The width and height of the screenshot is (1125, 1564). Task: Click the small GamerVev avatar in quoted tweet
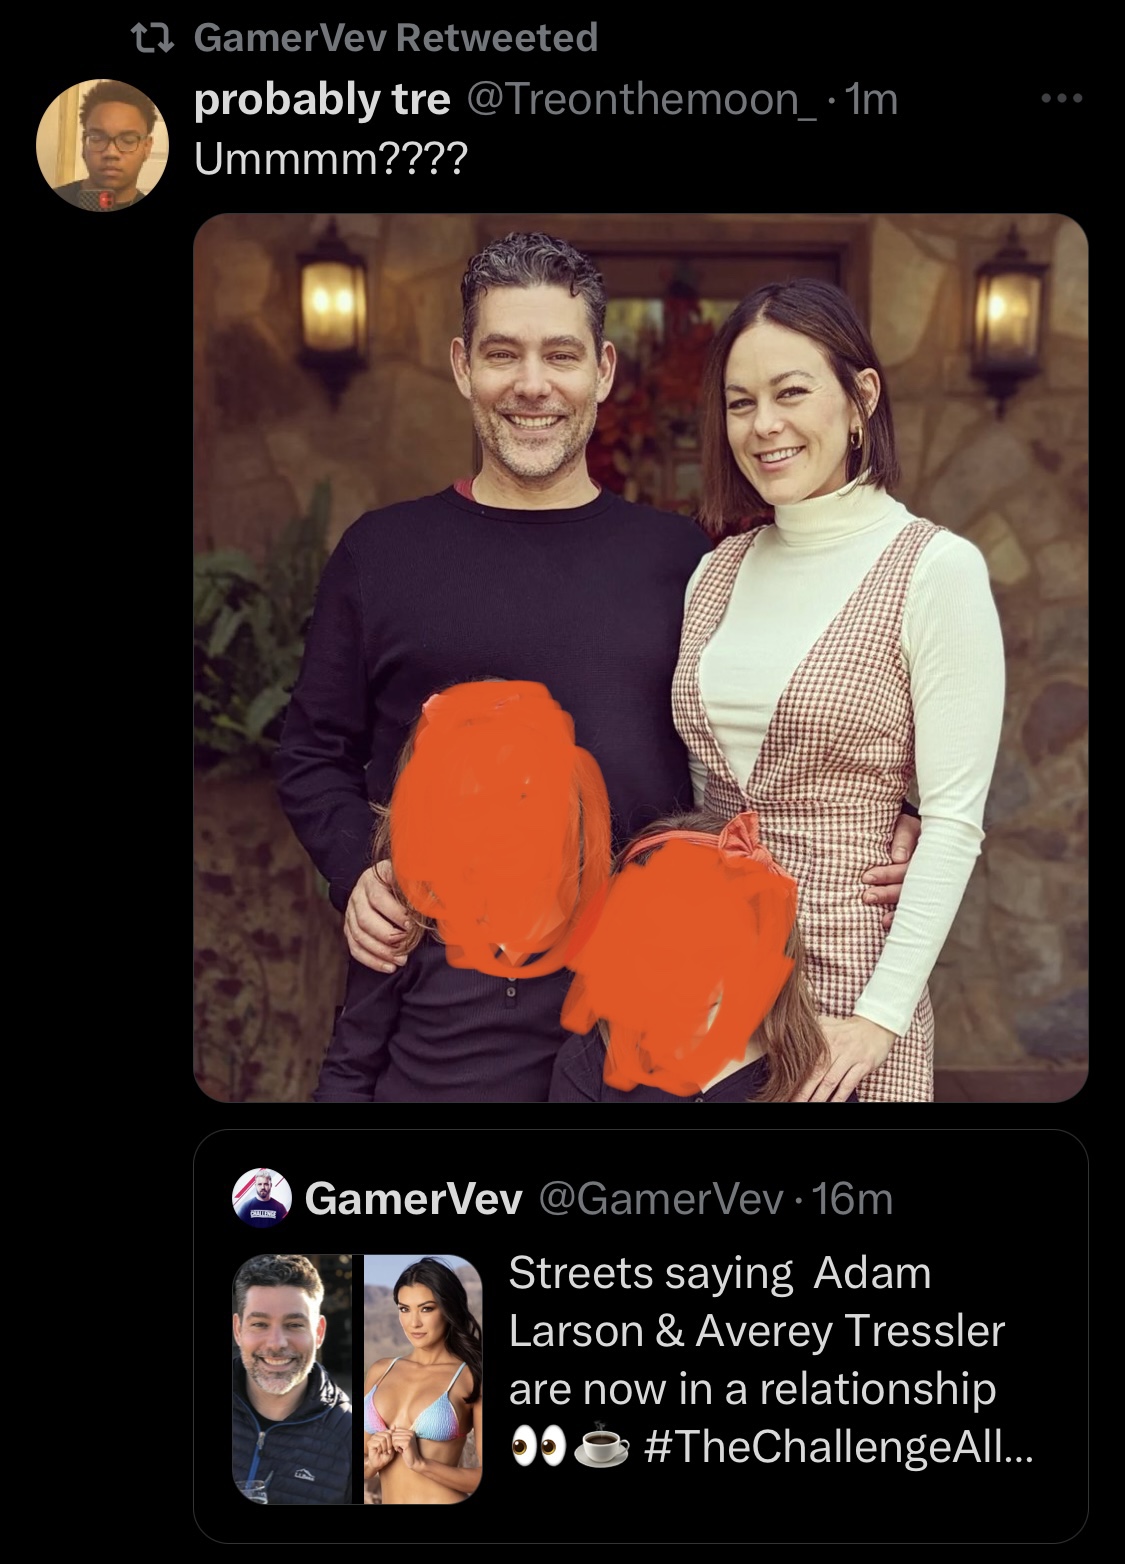point(262,1197)
